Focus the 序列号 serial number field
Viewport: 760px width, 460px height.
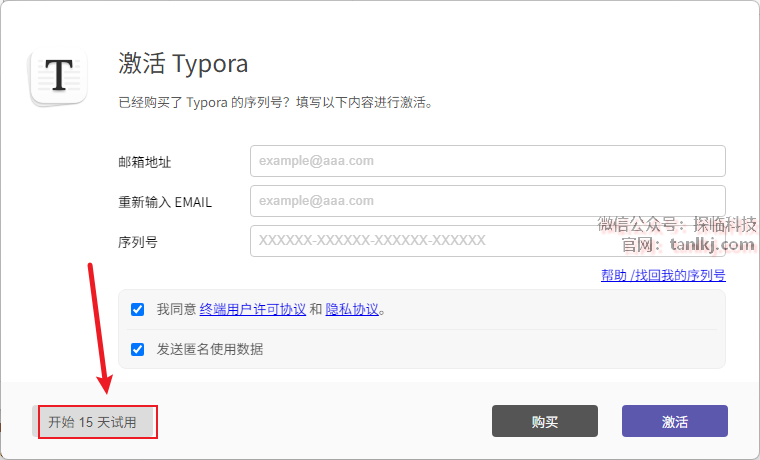[x=488, y=241]
